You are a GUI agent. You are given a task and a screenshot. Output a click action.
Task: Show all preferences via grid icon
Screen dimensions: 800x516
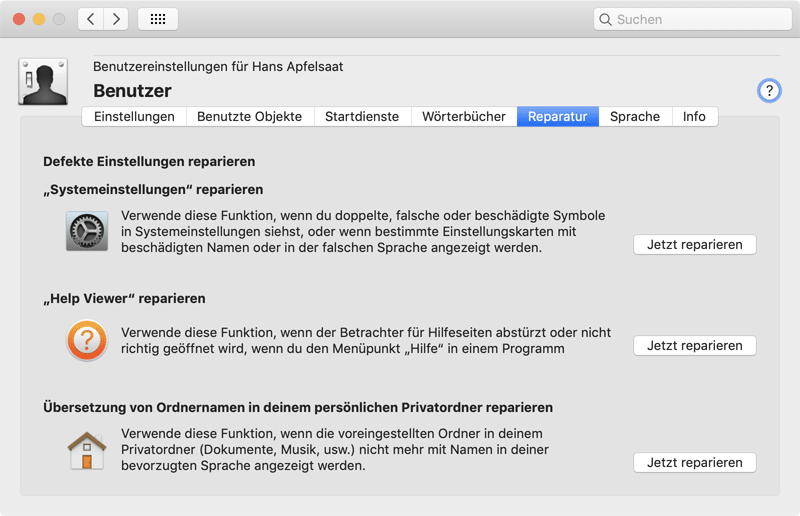158,19
